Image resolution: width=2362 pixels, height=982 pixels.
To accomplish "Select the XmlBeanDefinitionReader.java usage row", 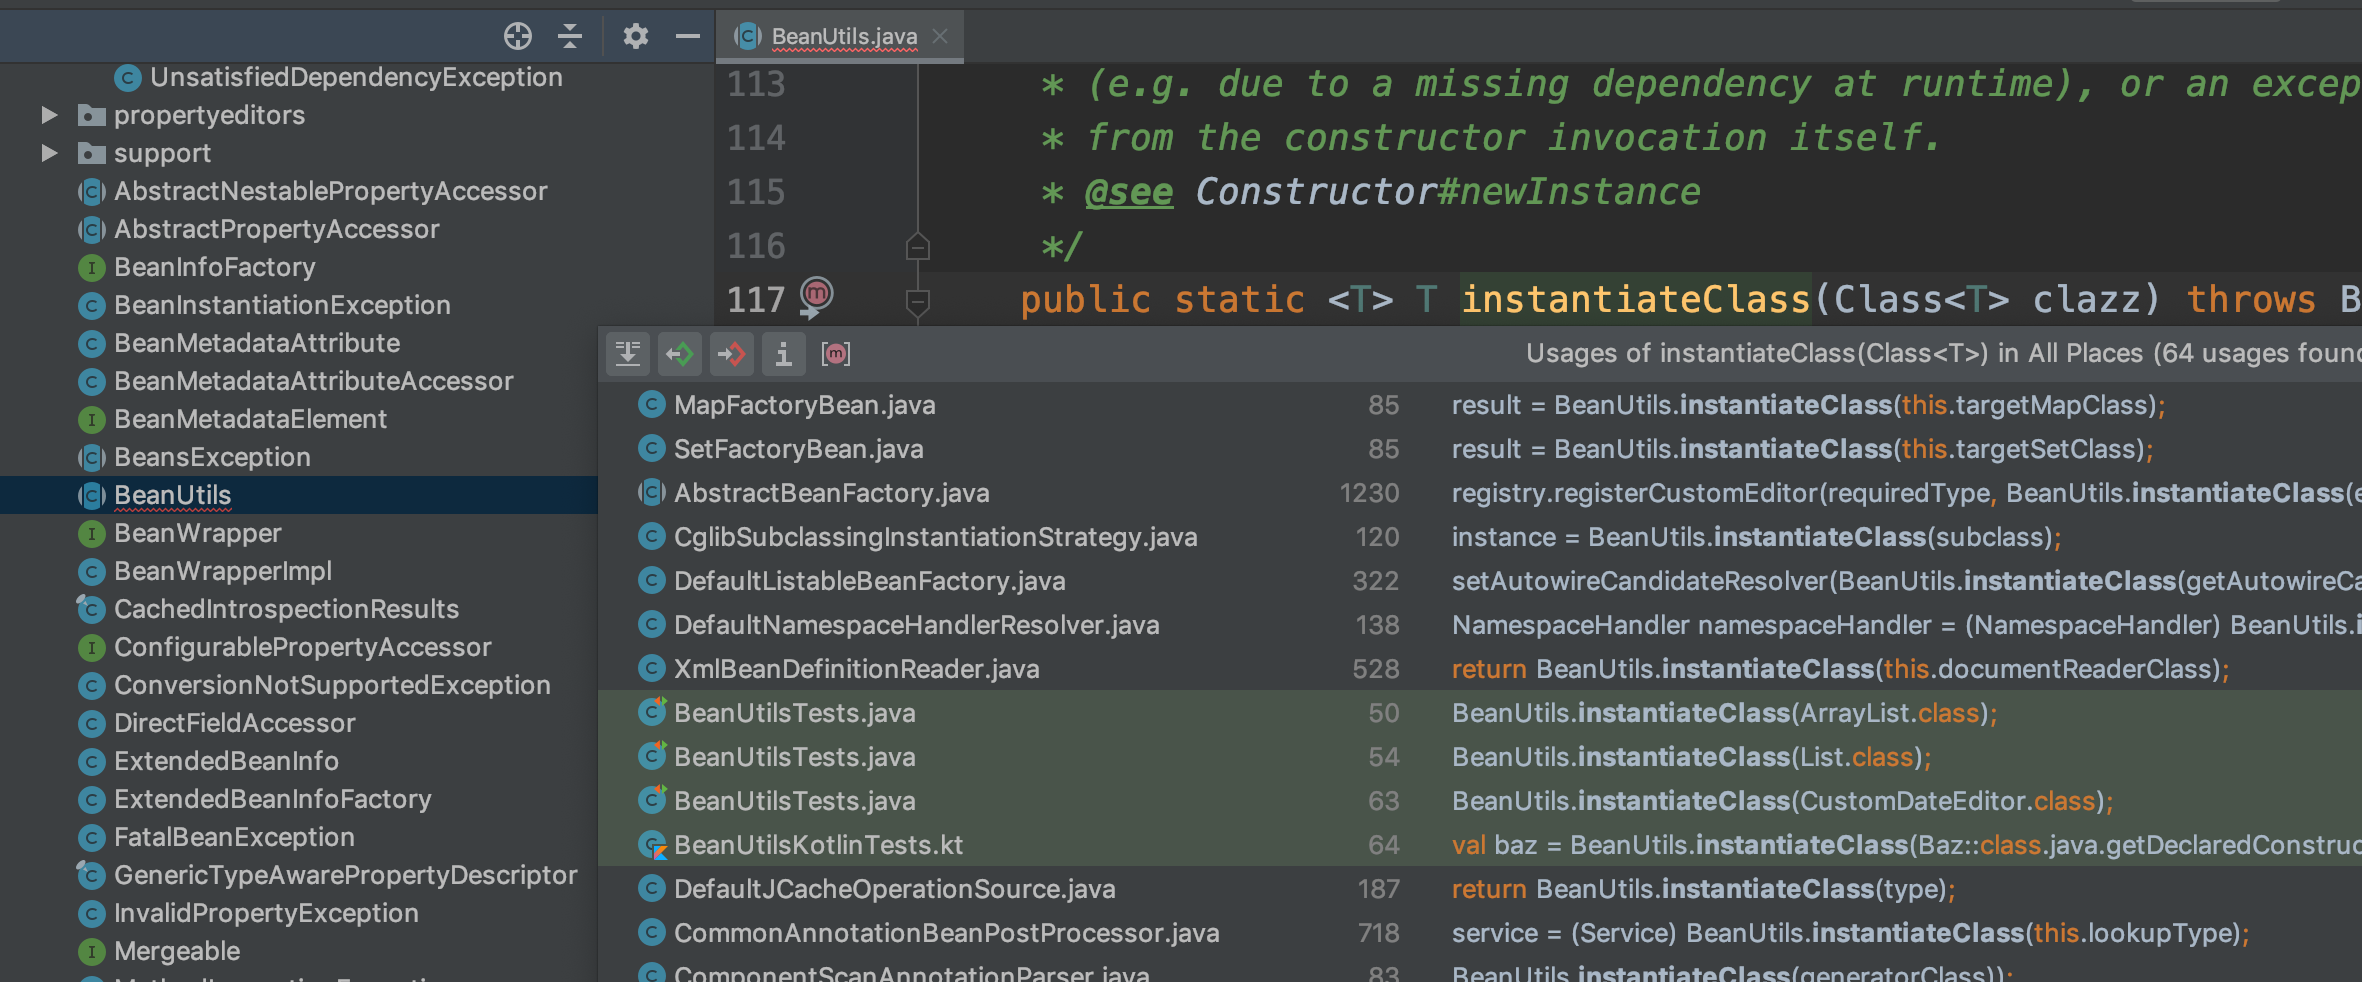I will tap(856, 669).
